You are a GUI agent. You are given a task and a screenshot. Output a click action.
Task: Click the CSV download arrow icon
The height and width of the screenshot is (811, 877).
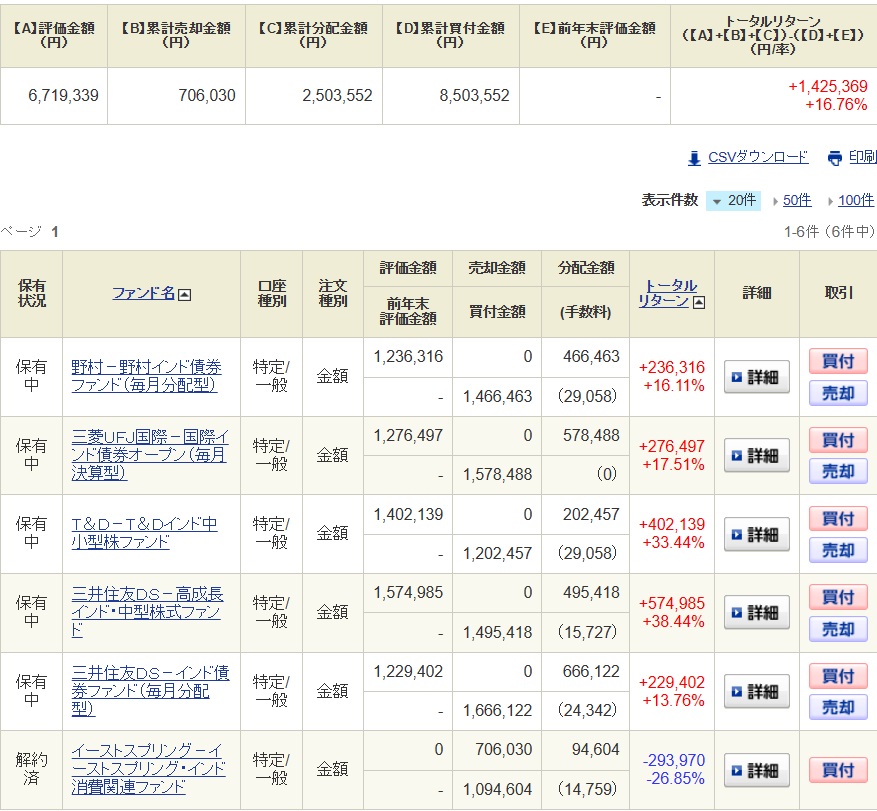pos(694,158)
